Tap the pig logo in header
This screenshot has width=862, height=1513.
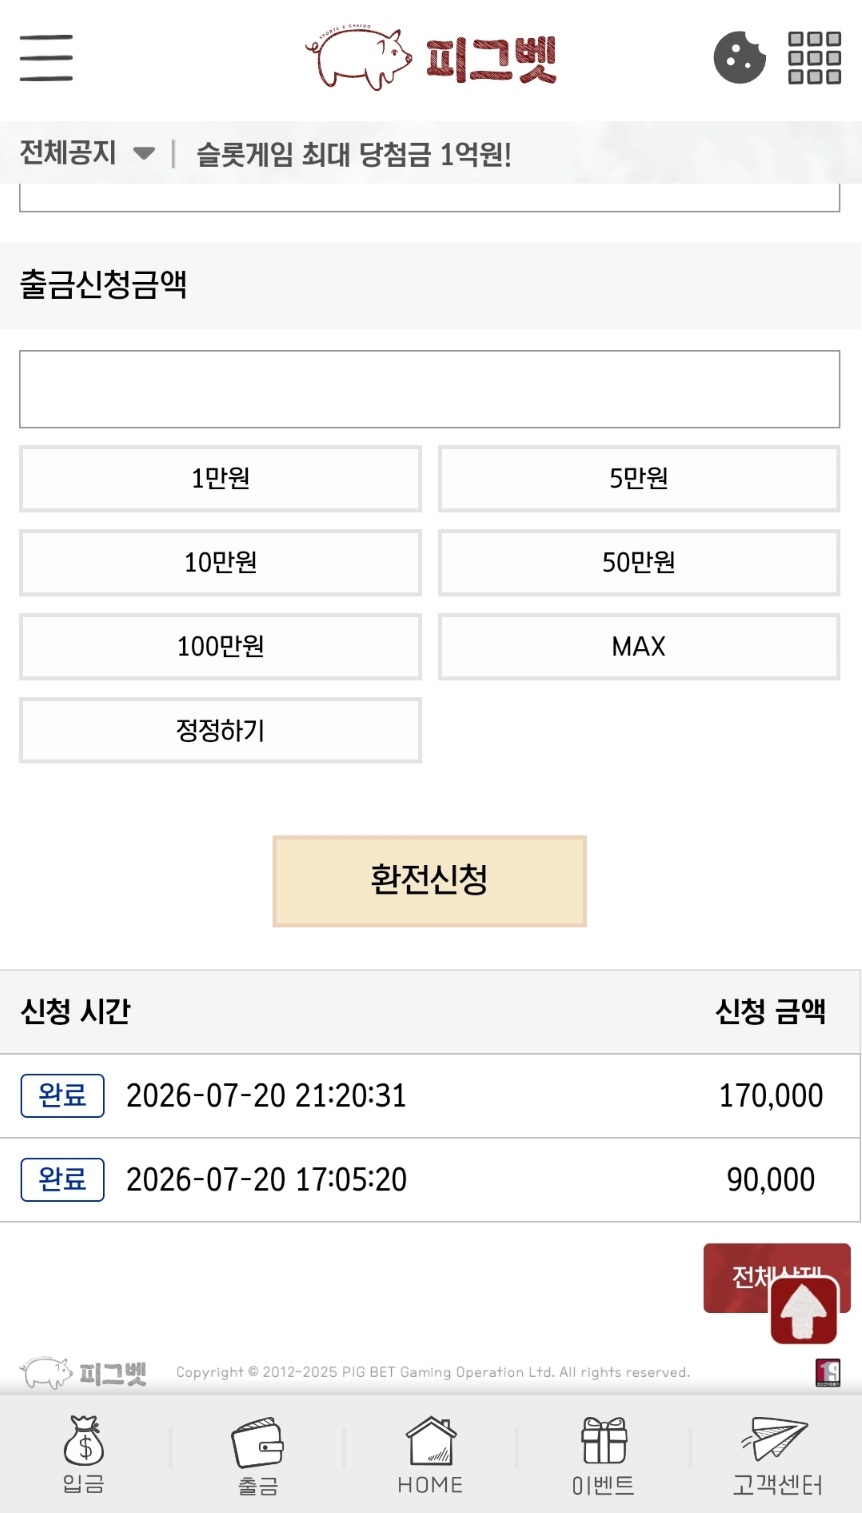[x=431, y=58]
